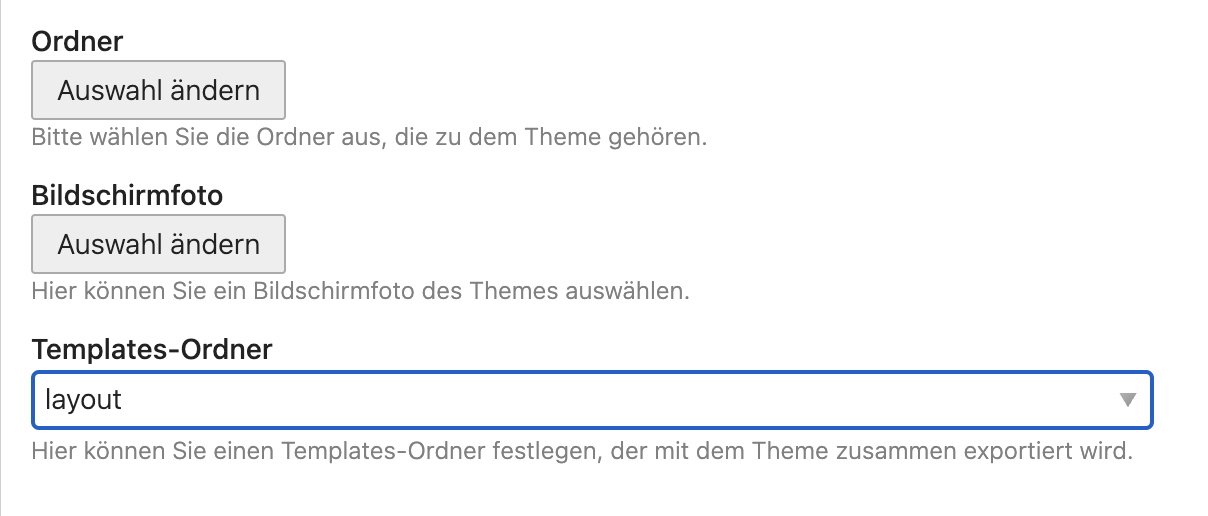The height and width of the screenshot is (516, 1208).
Task: Select the 'Hier können Sie einen Templates-Ordner' hint
Action: pos(581,450)
